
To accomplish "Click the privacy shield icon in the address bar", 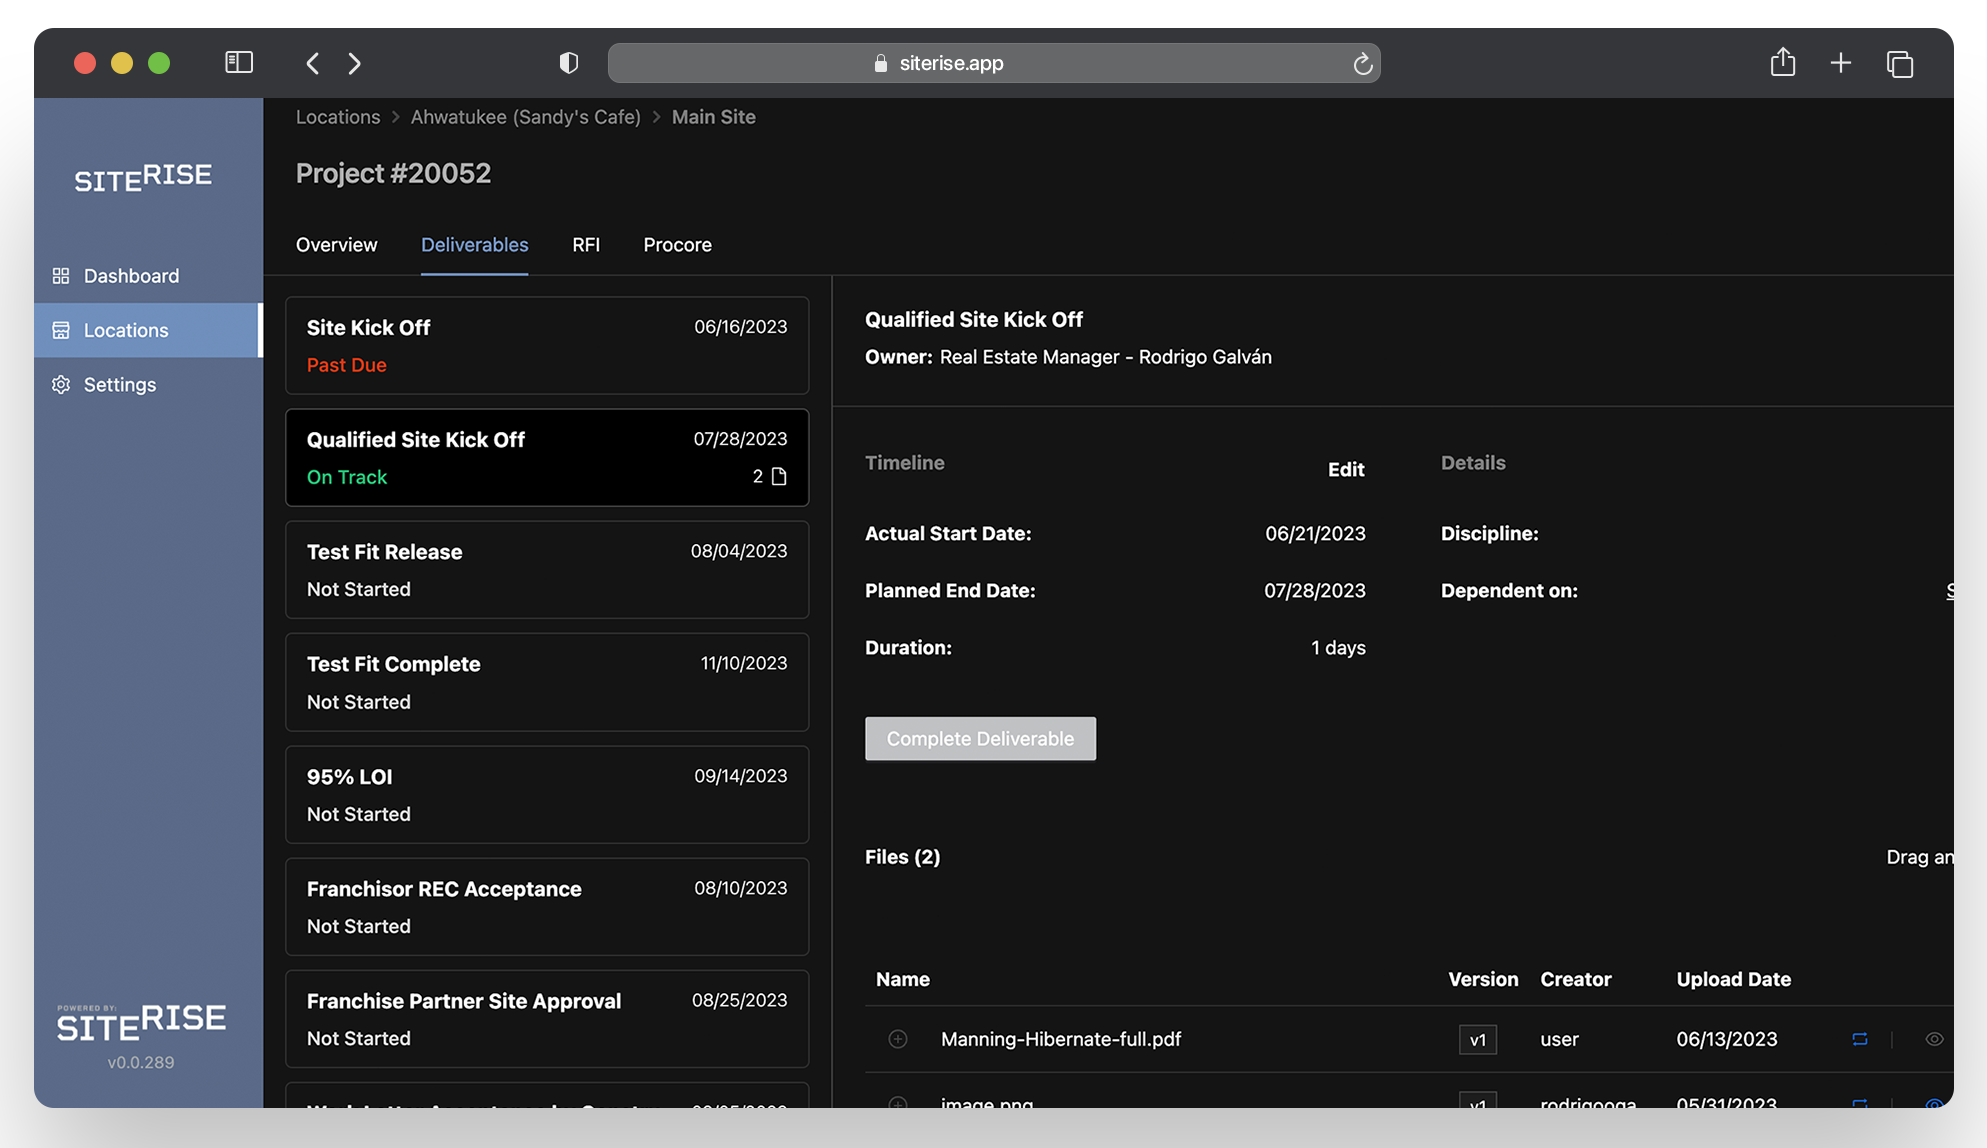I will (x=569, y=62).
